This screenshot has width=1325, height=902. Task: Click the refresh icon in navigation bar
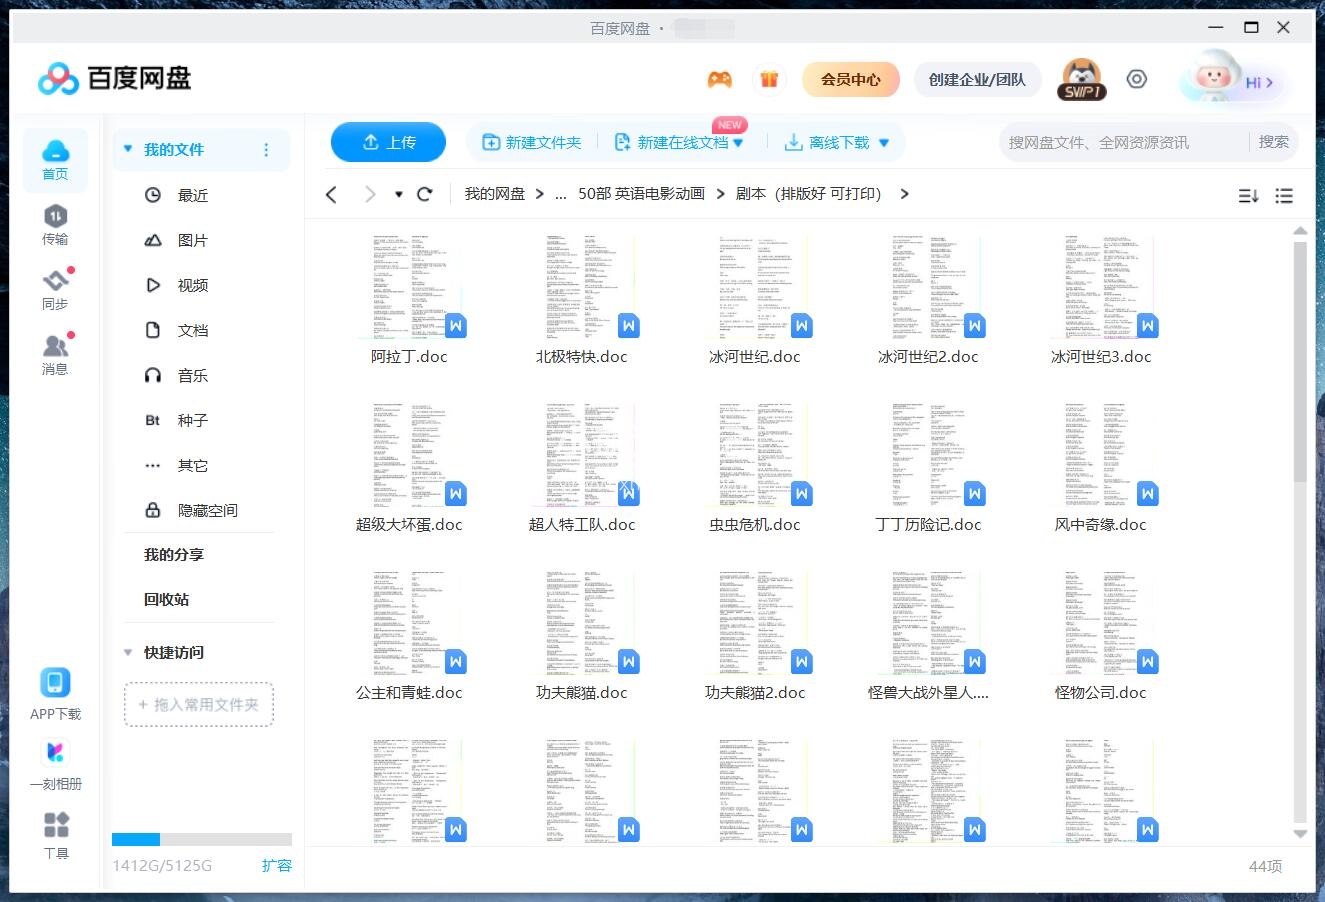pos(425,194)
